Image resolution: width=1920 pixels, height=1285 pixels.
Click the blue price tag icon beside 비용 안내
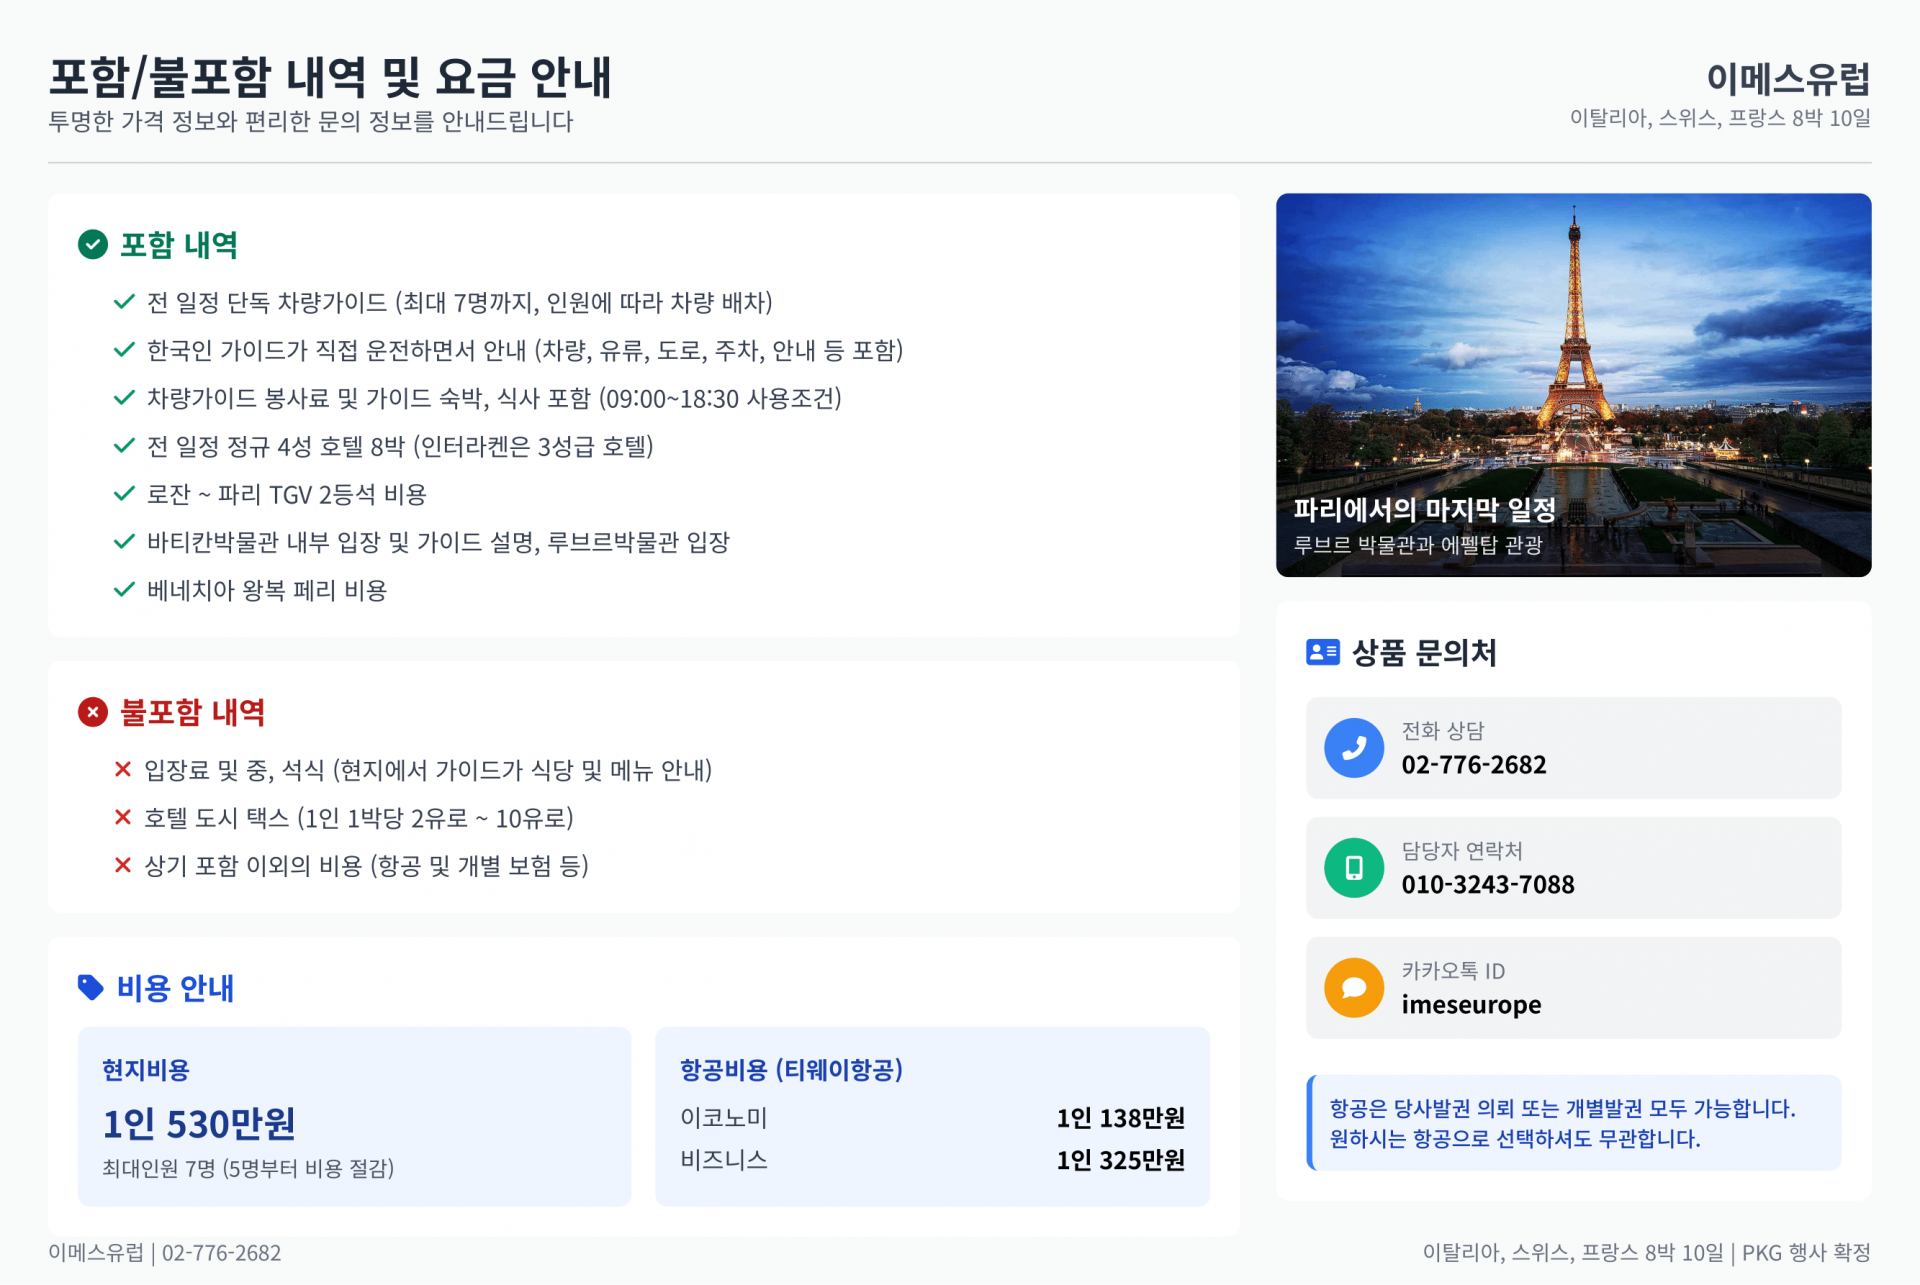[91, 988]
